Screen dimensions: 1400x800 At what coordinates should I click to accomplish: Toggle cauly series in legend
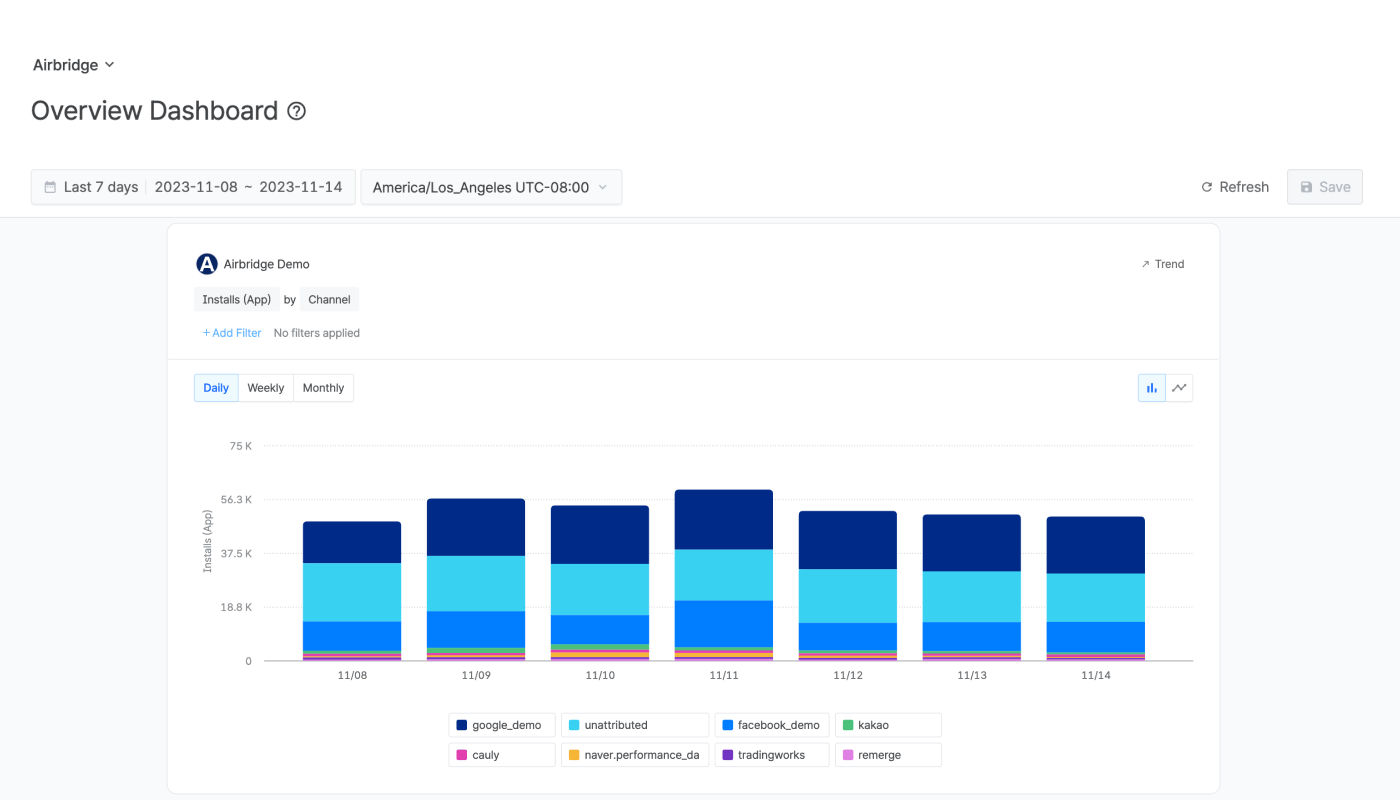coord(502,755)
